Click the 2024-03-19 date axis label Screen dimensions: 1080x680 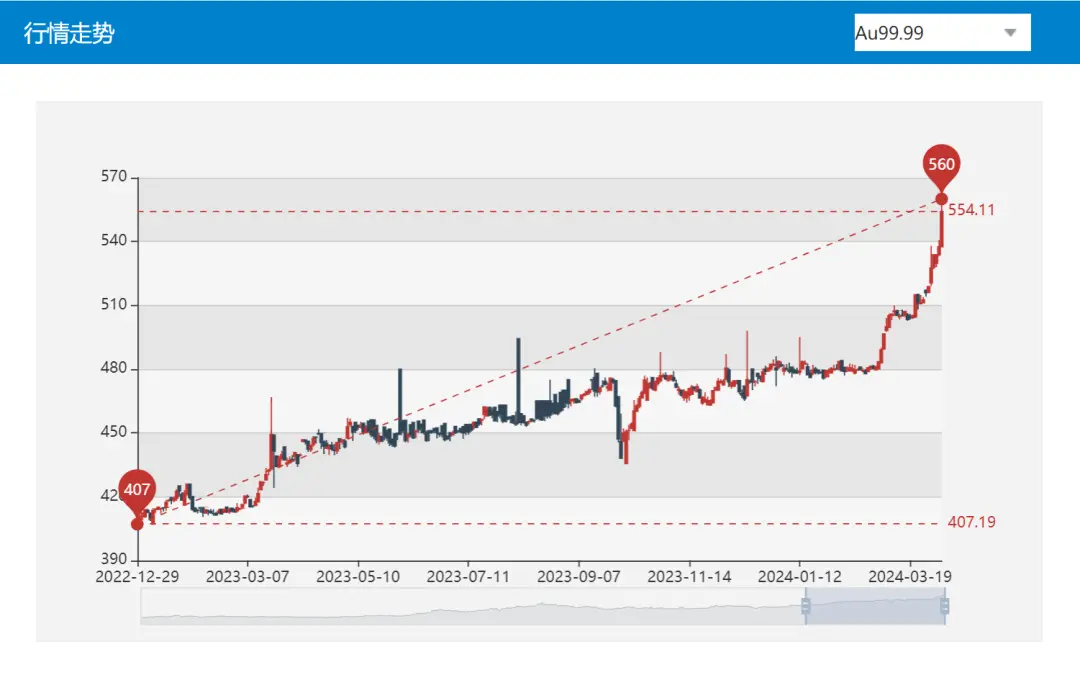coord(910,577)
